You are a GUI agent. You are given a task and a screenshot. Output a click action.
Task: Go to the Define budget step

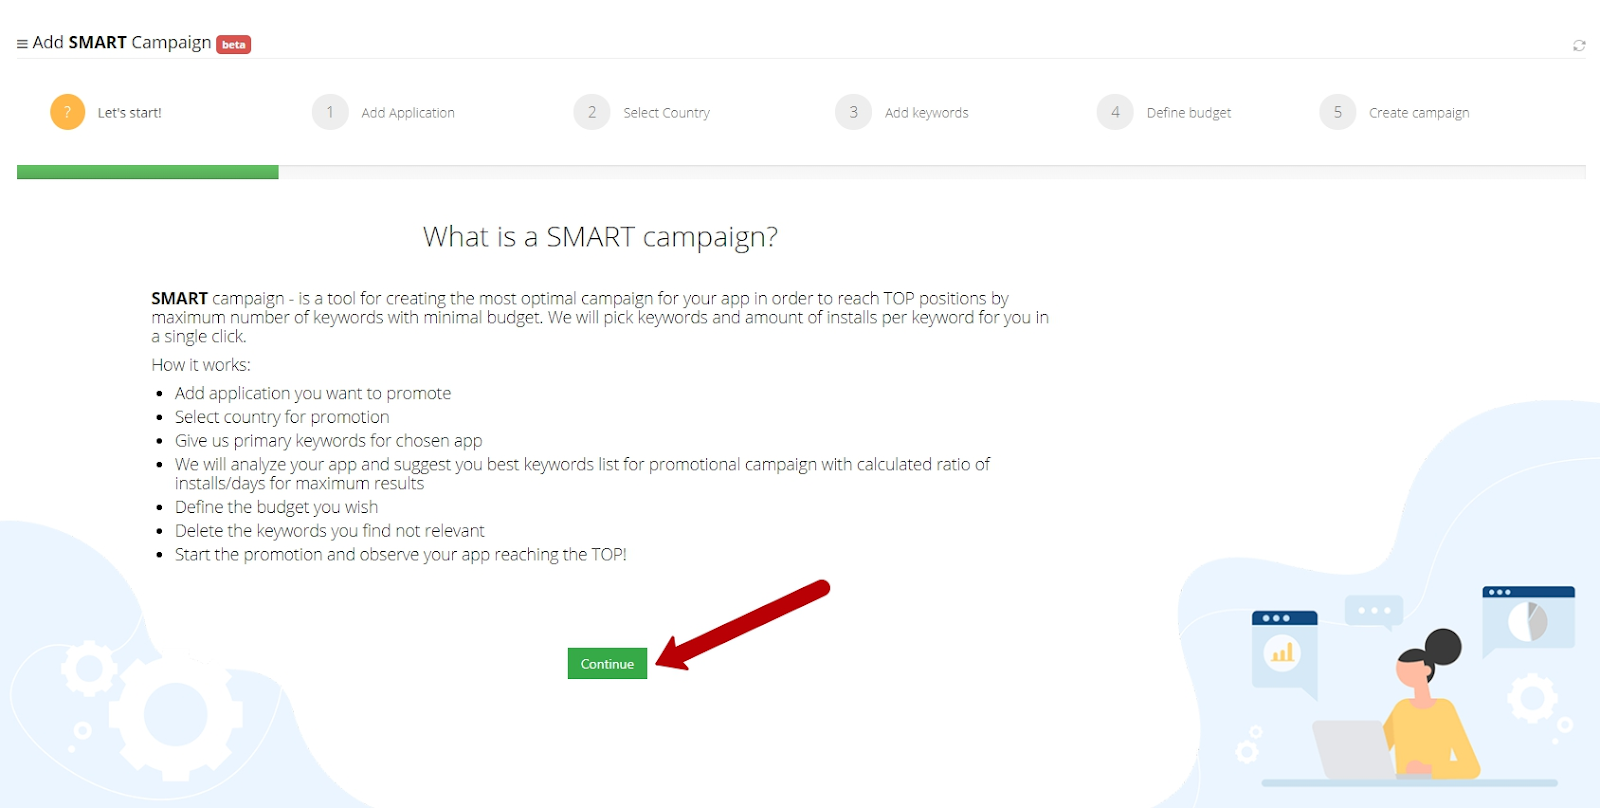coord(1189,113)
